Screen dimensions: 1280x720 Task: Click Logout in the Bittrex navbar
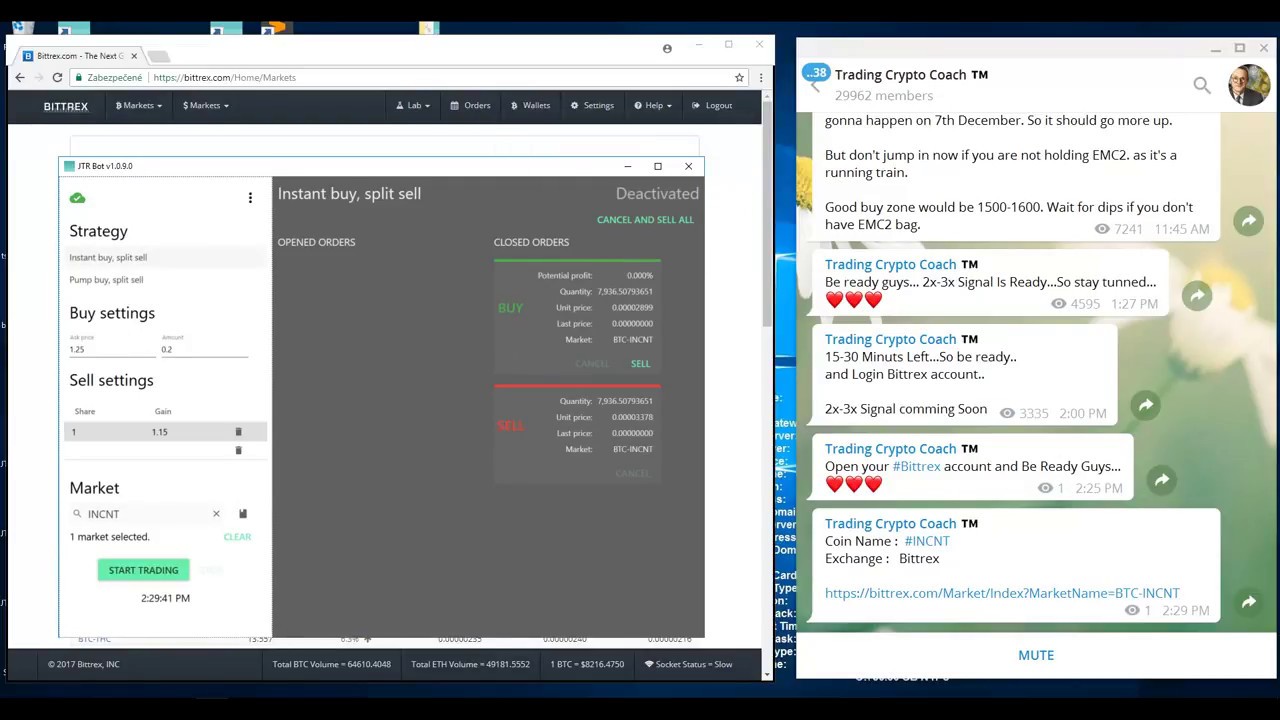(x=712, y=106)
